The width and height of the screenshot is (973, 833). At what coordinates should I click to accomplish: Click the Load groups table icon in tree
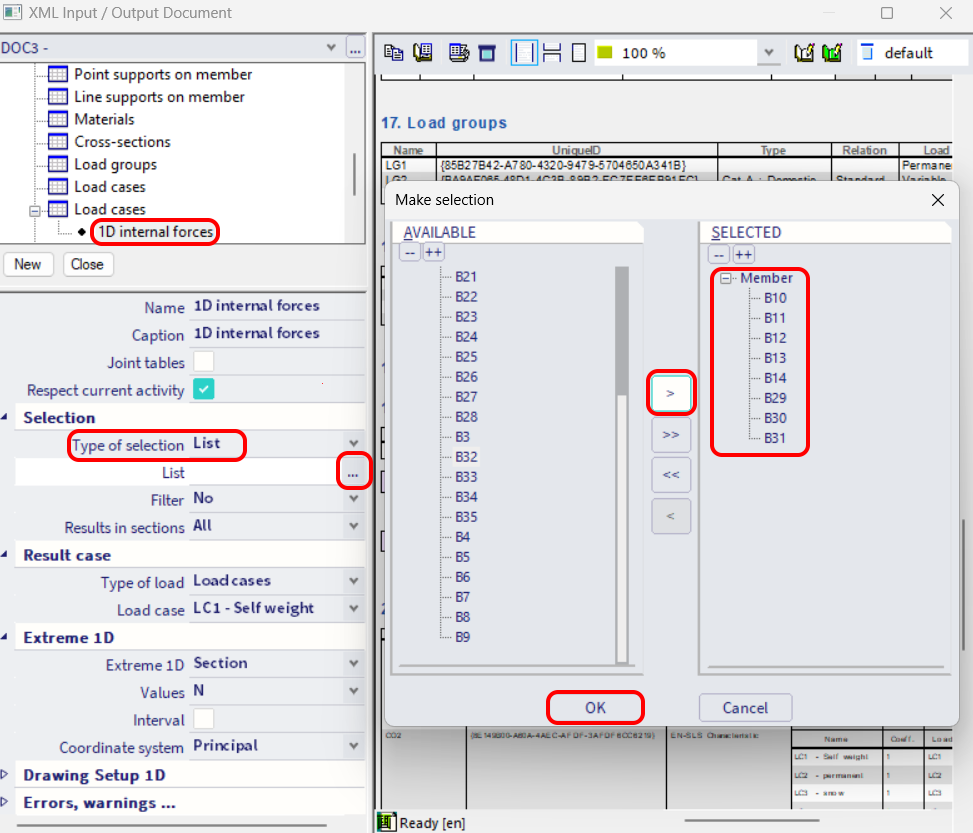point(59,165)
